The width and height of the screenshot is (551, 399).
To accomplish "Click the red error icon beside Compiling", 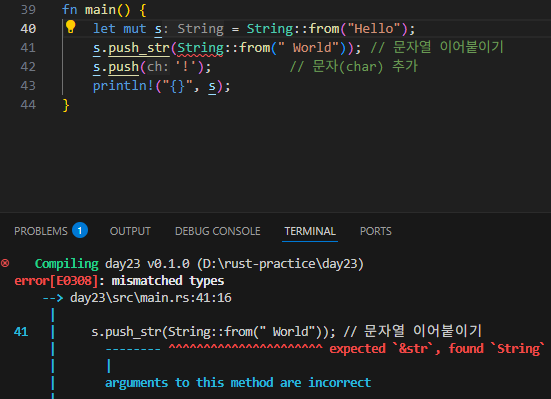I will click(x=5, y=263).
